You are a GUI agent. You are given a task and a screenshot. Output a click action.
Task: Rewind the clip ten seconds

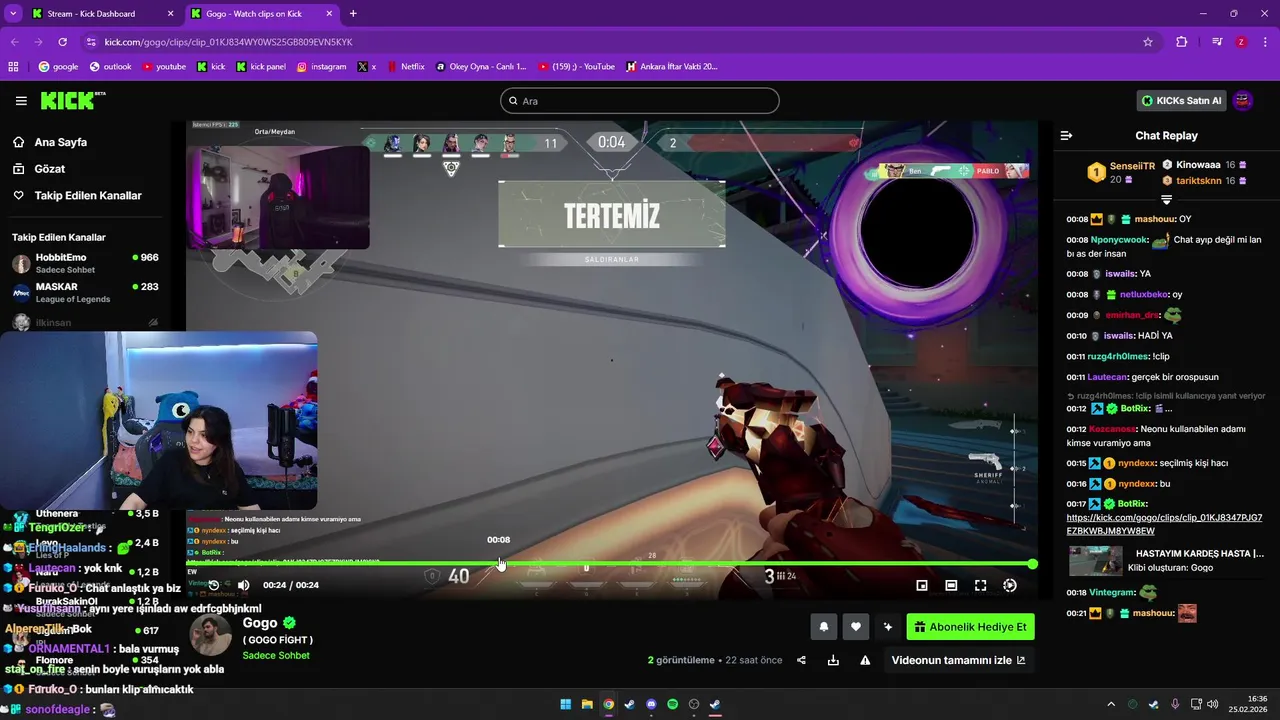point(213,585)
